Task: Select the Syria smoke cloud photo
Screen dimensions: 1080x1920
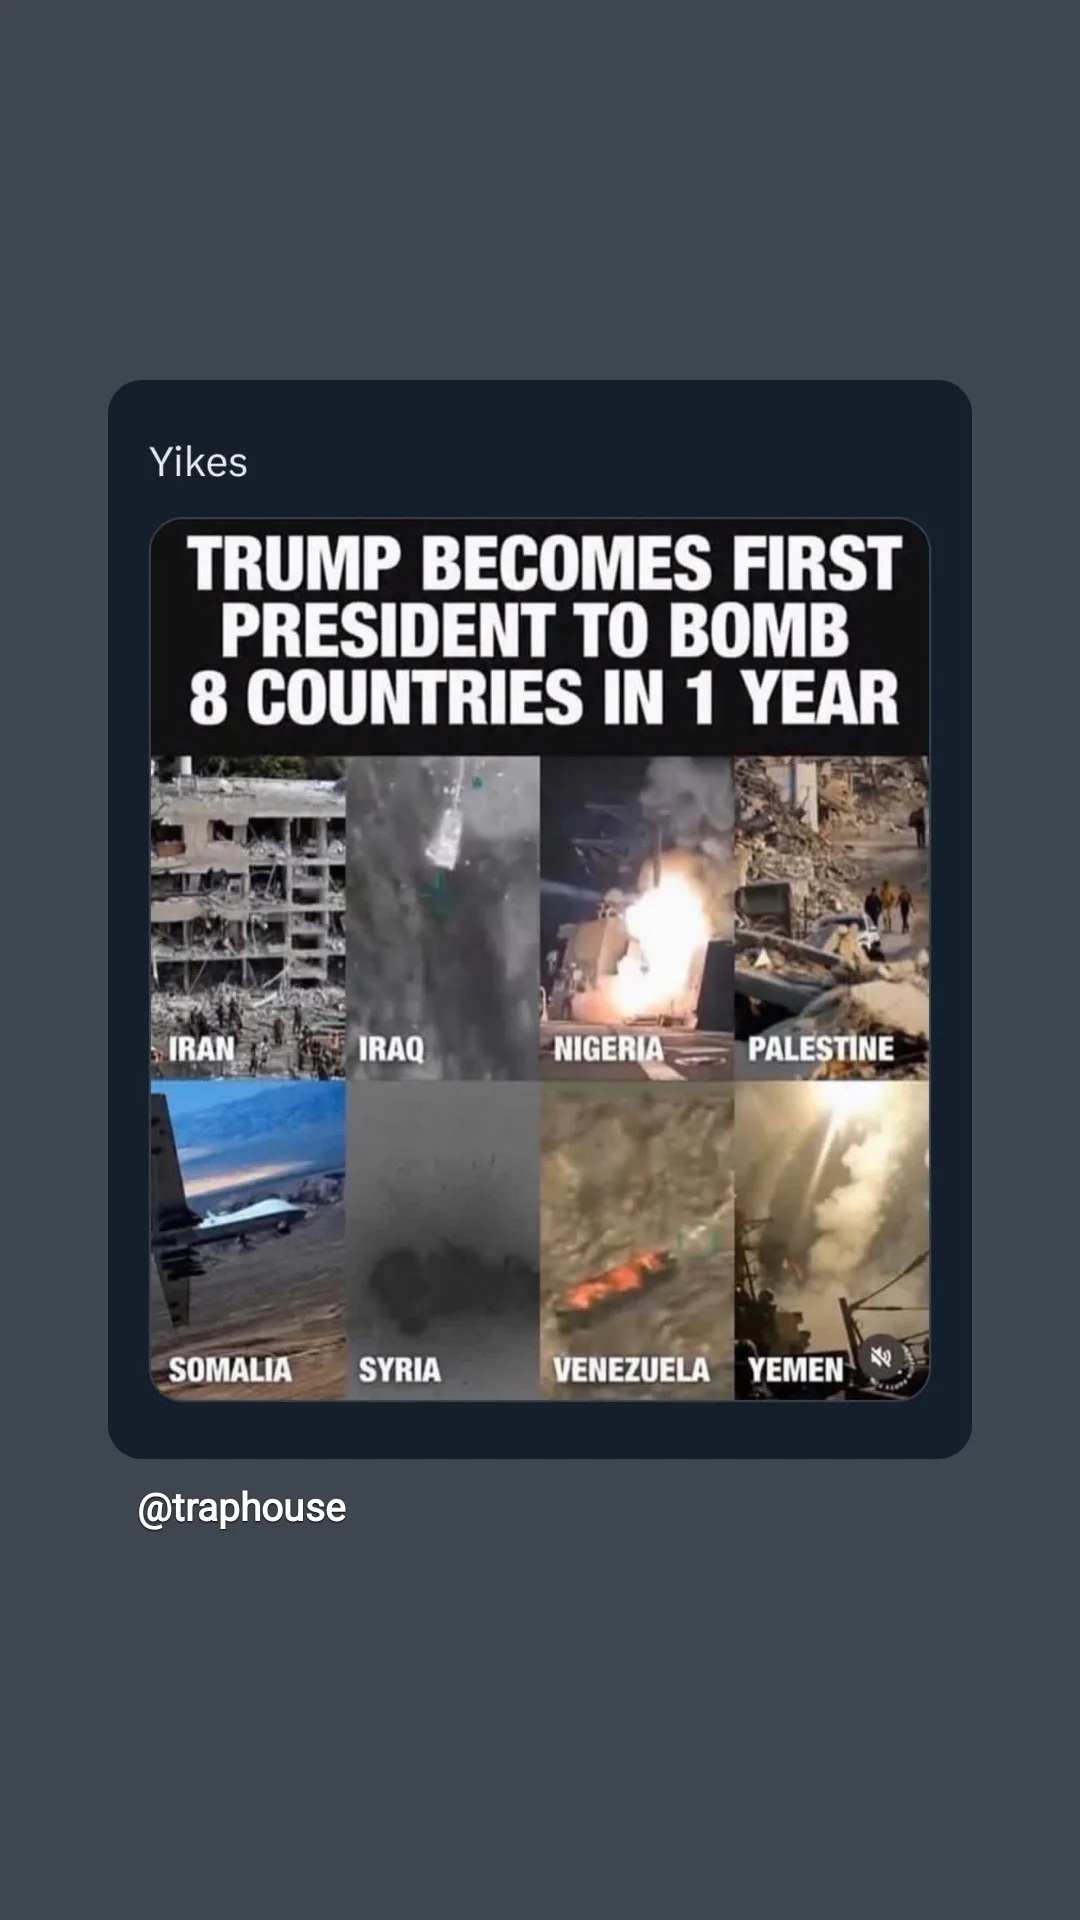Action: pyautogui.click(x=442, y=1240)
